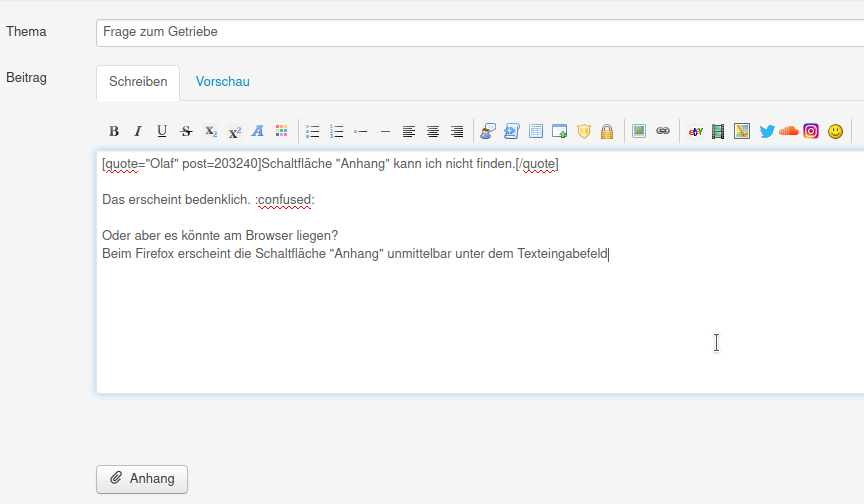Insert a bulleted list

[x=313, y=131]
